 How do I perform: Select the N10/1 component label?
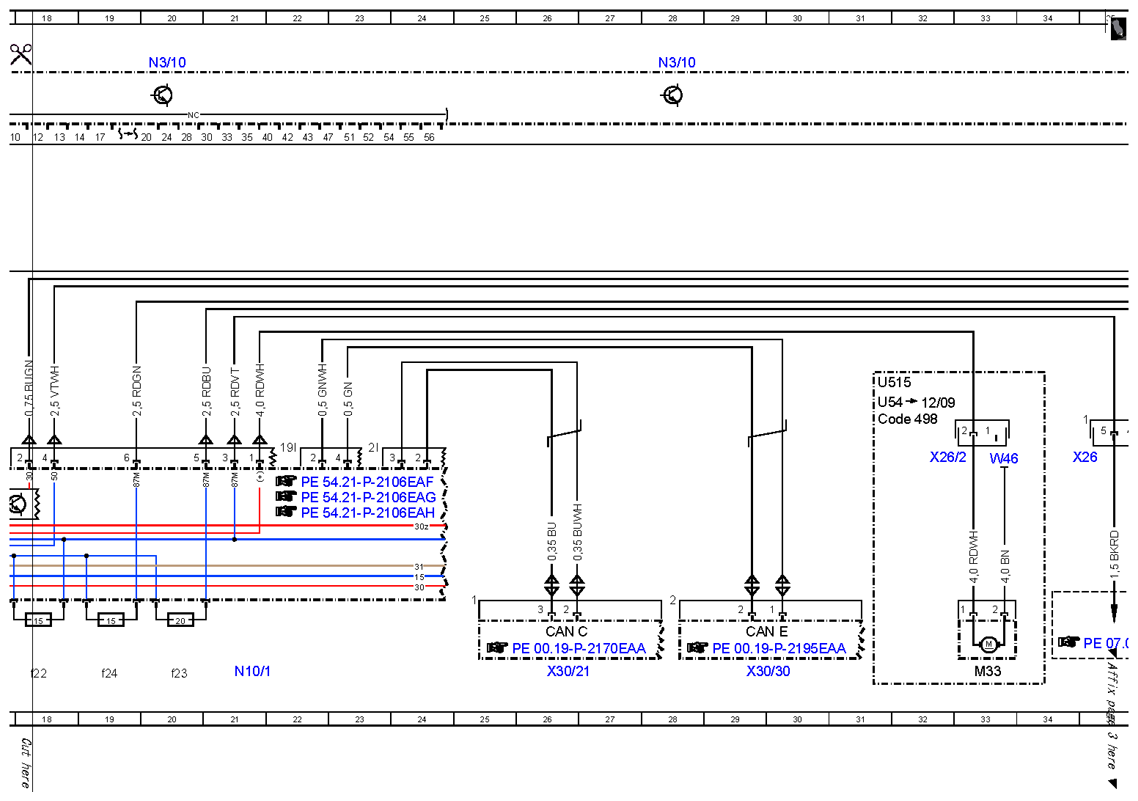[252, 671]
